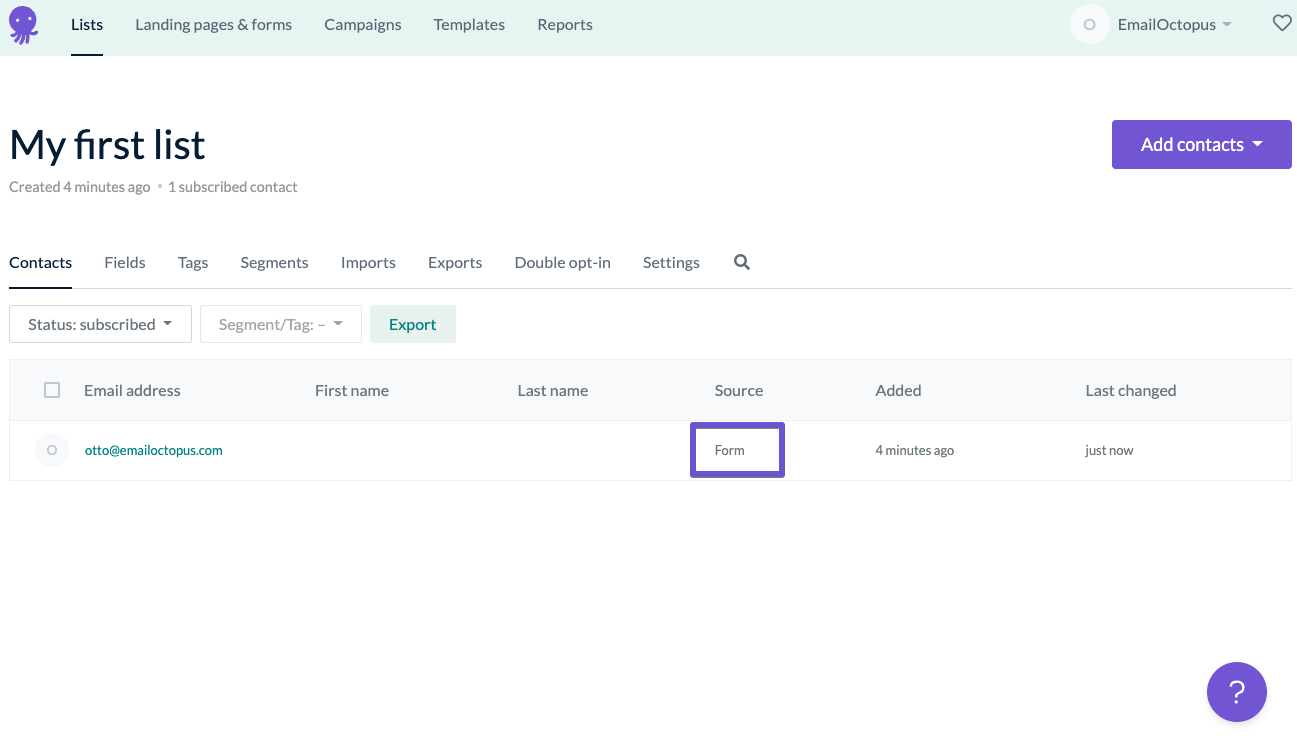Open the contact otto@emailoctopus.com
The height and width of the screenshot is (754, 1297).
153,450
